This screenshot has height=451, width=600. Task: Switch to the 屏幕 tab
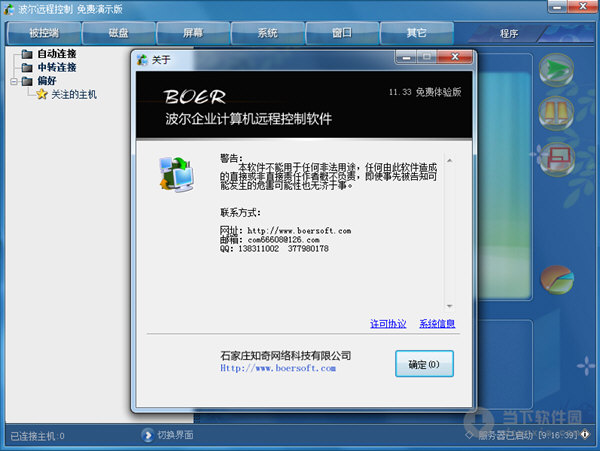point(193,33)
